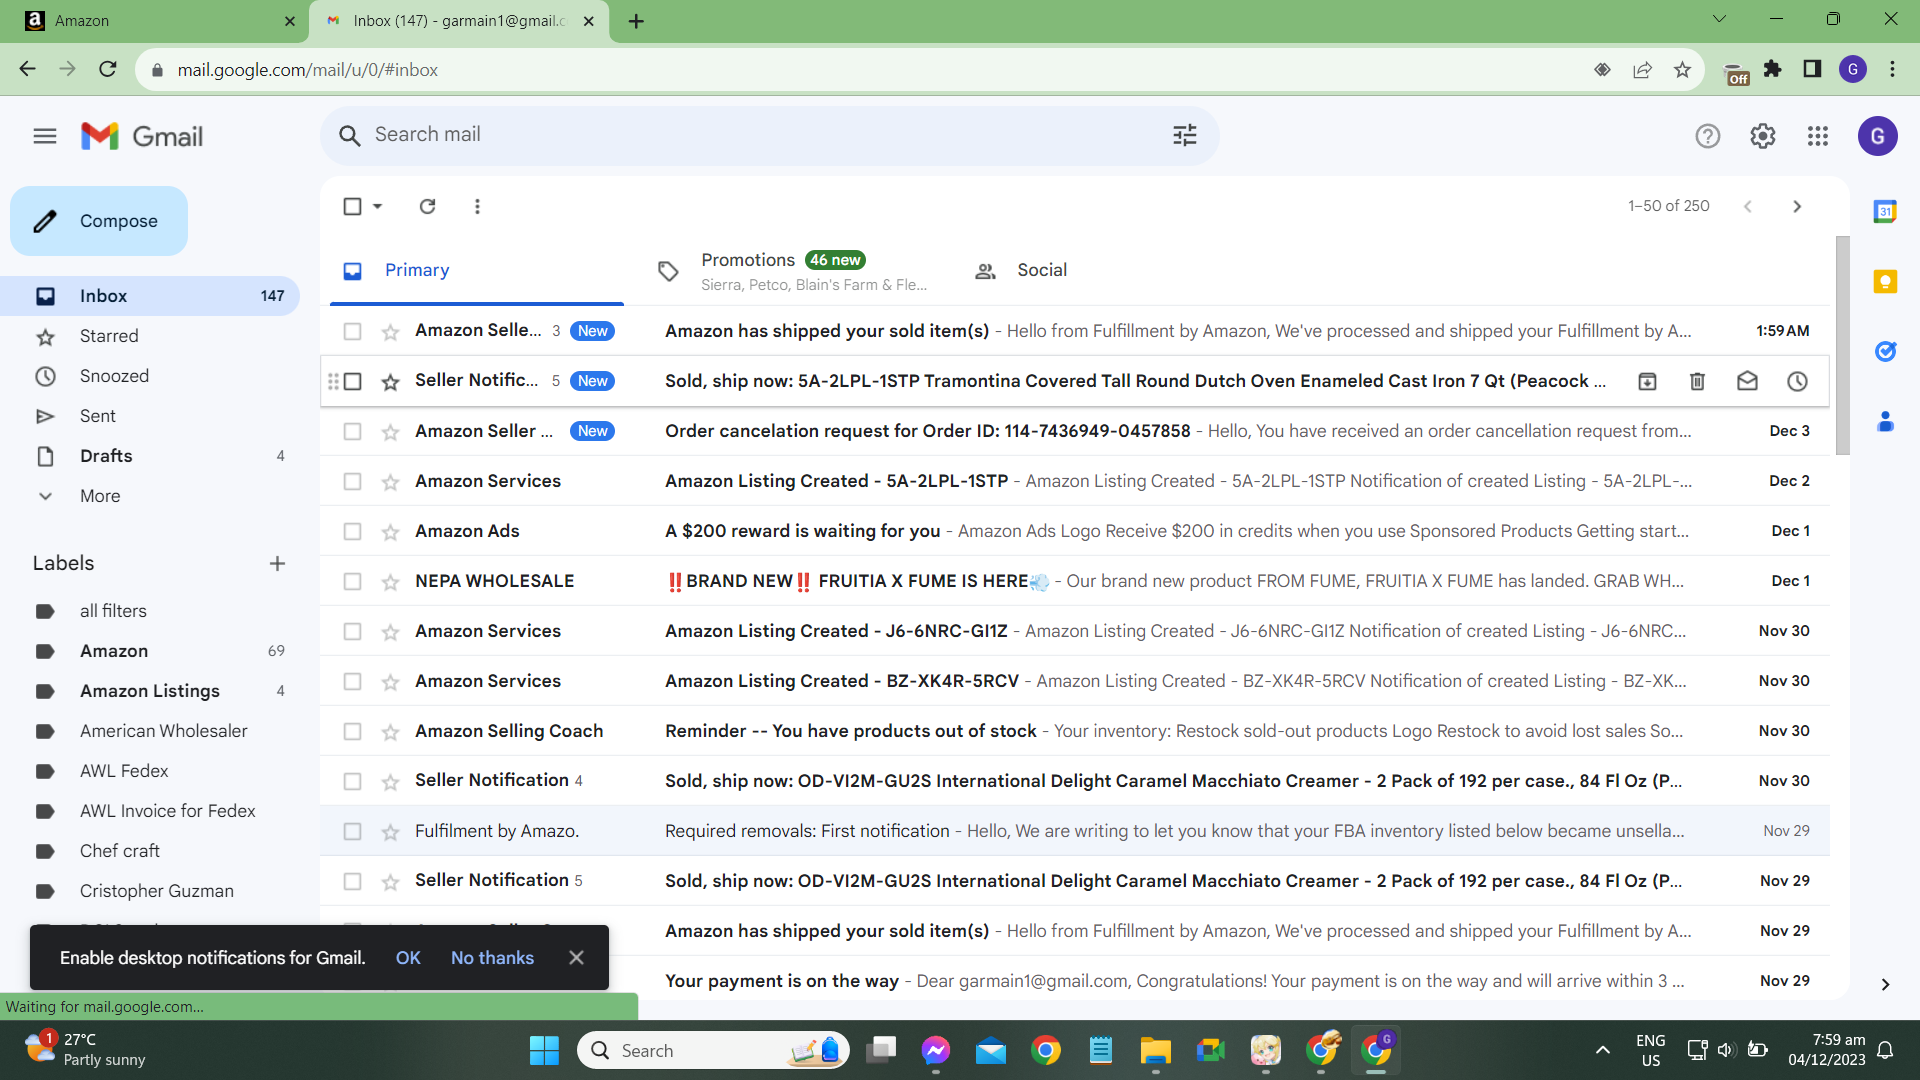
Task: Open new browser tab
Action: click(x=636, y=21)
